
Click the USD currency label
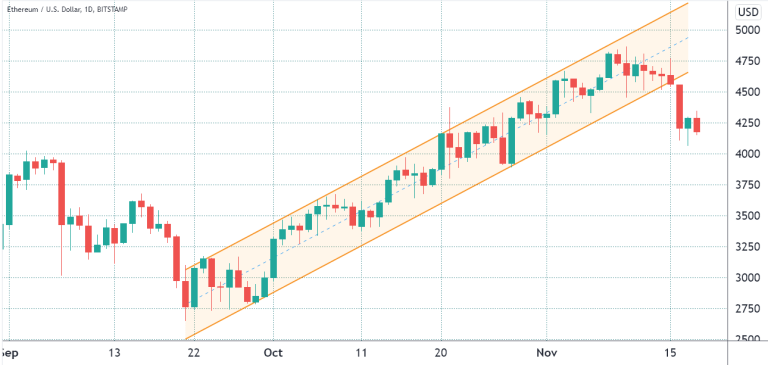coord(750,12)
